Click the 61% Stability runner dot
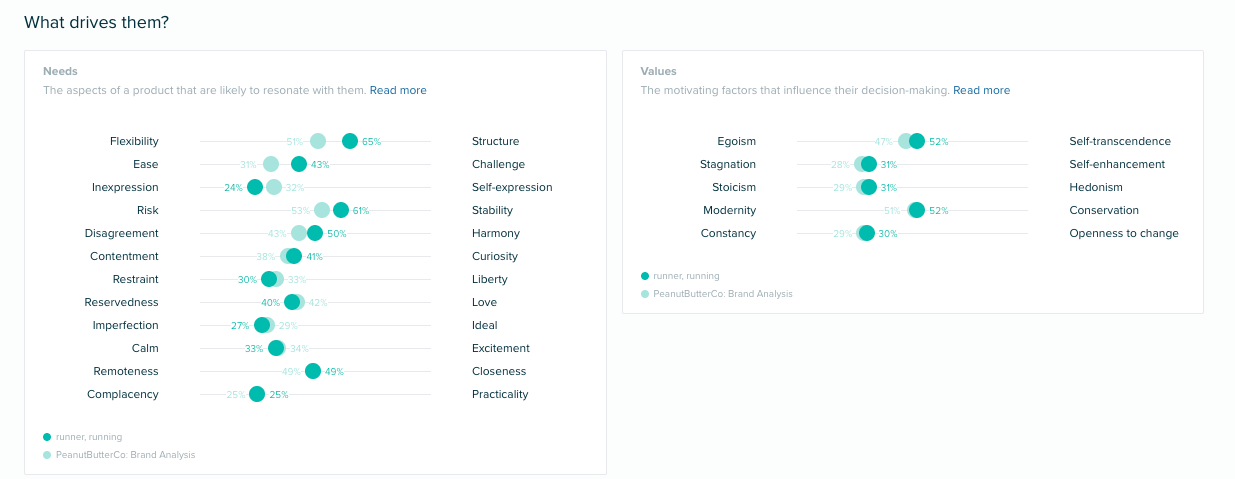The height and width of the screenshot is (479, 1235). (341, 210)
